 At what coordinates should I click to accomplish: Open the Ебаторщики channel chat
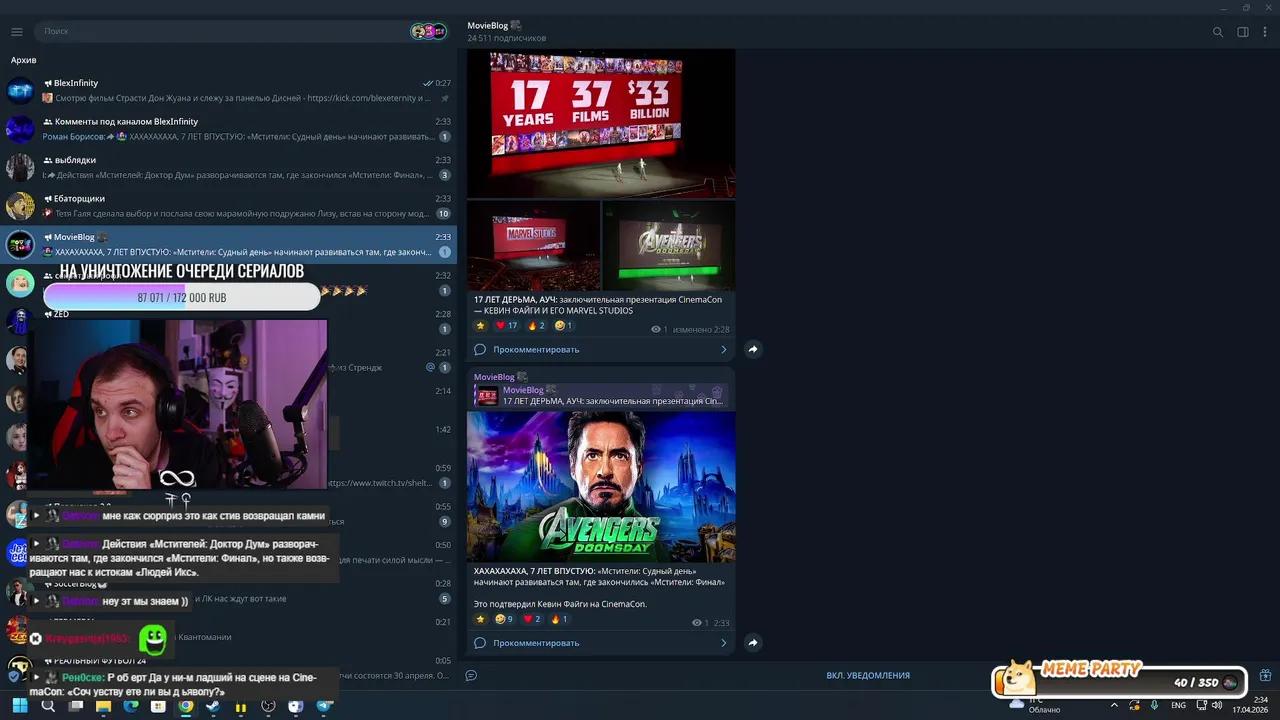(x=228, y=206)
